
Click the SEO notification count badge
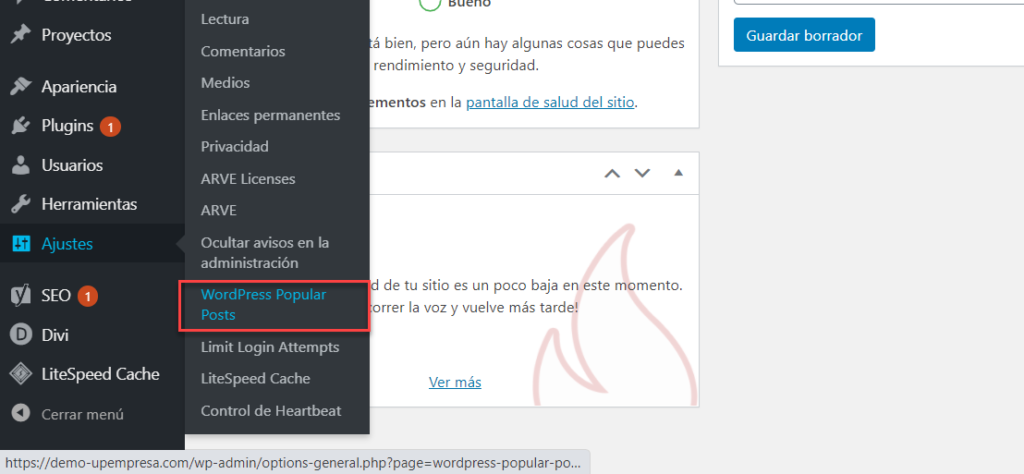point(88,296)
